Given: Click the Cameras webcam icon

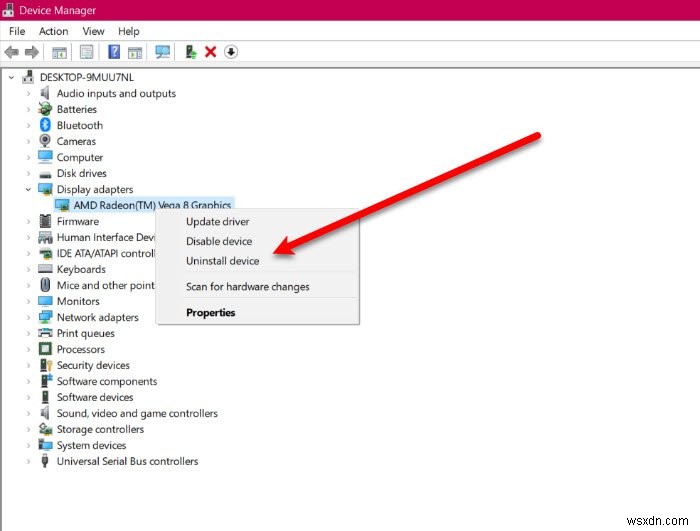Looking at the screenshot, I should pyautogui.click(x=45, y=141).
